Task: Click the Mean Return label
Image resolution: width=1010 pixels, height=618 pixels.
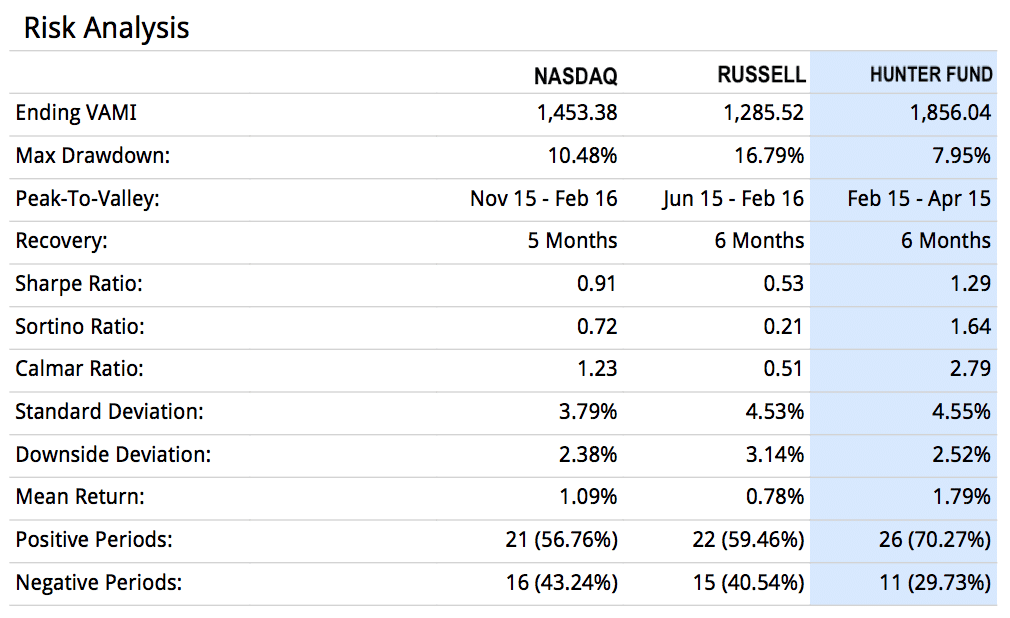Action: (80, 497)
